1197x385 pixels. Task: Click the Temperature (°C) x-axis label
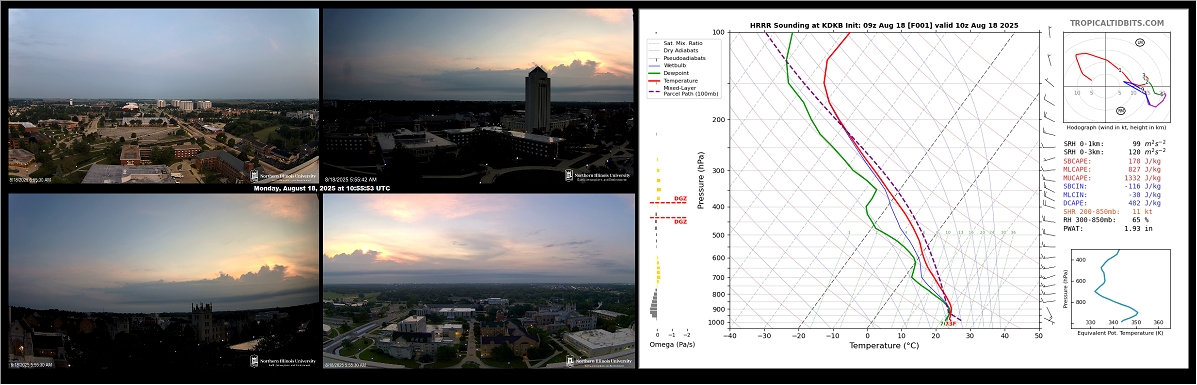pos(884,346)
